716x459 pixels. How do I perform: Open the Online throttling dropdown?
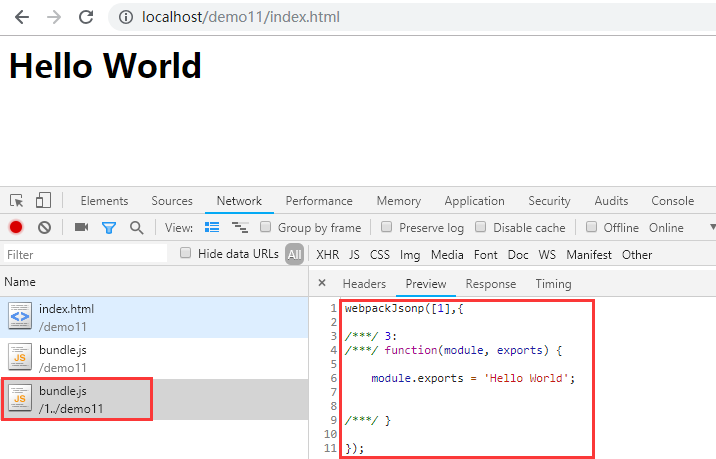click(x=681, y=227)
